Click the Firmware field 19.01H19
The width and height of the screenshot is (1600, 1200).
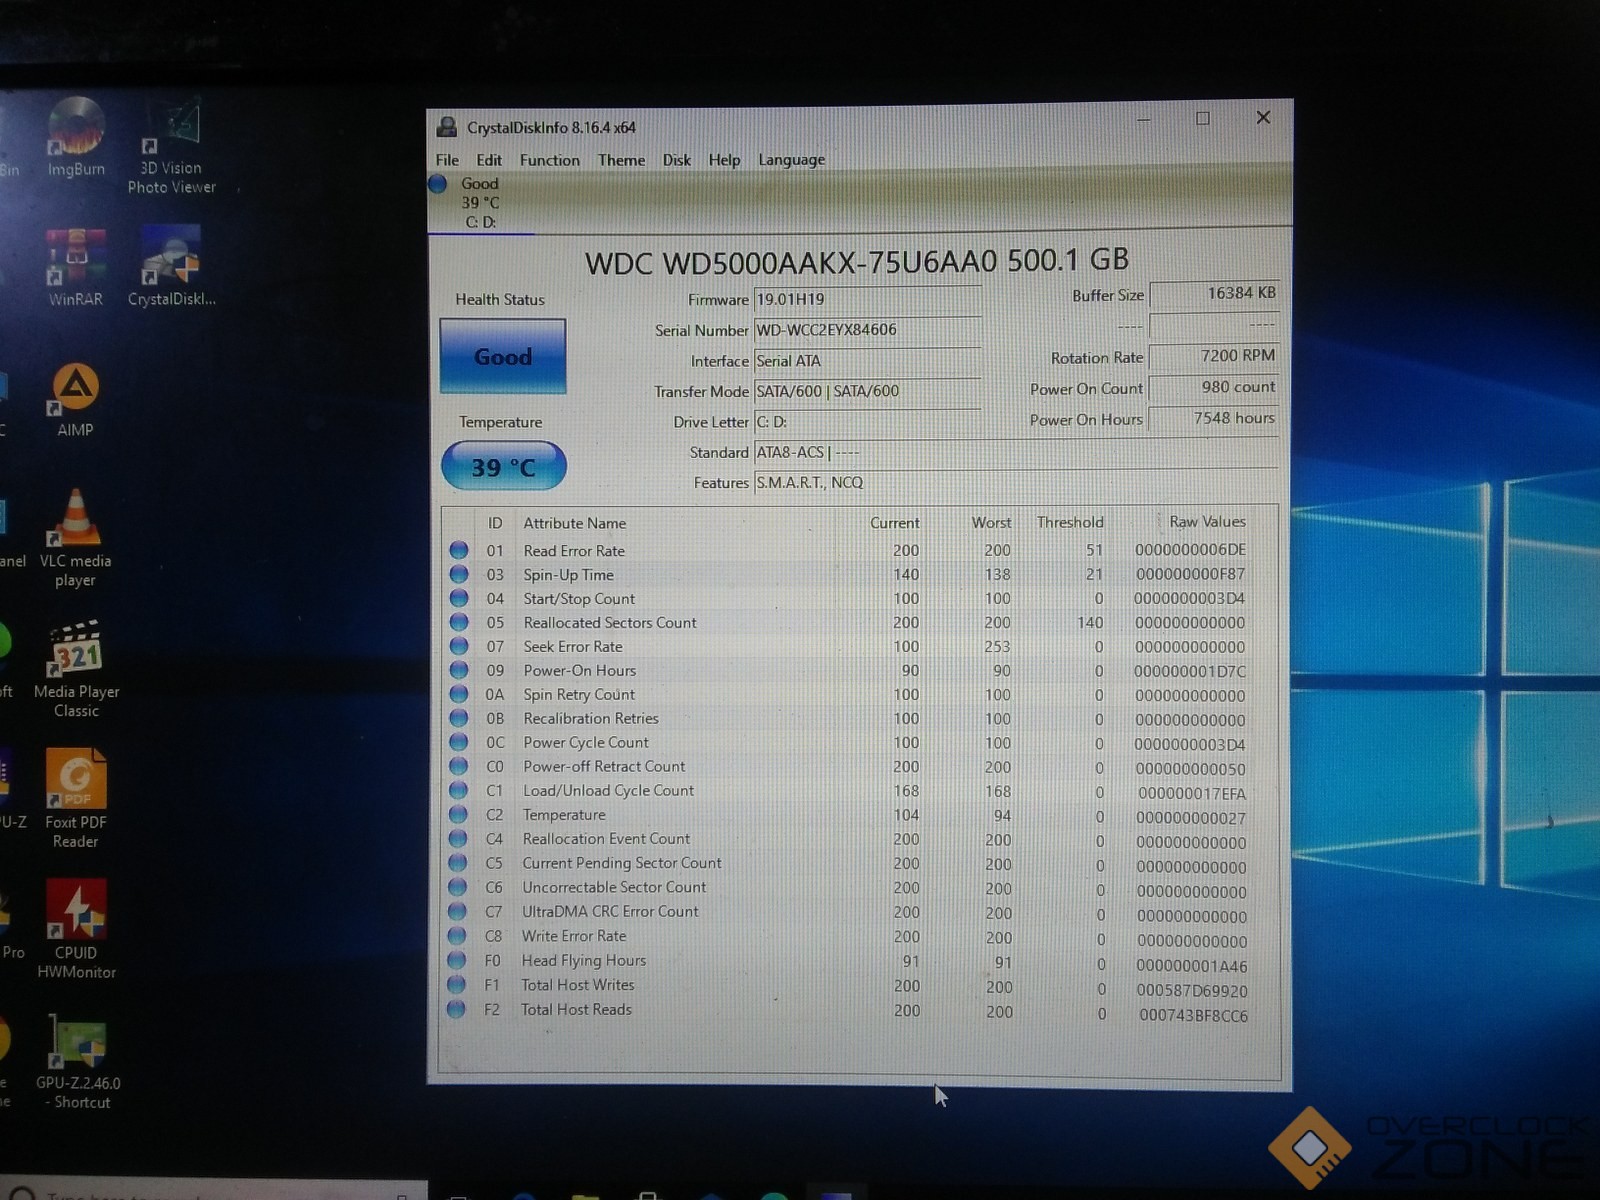pyautogui.click(x=867, y=299)
